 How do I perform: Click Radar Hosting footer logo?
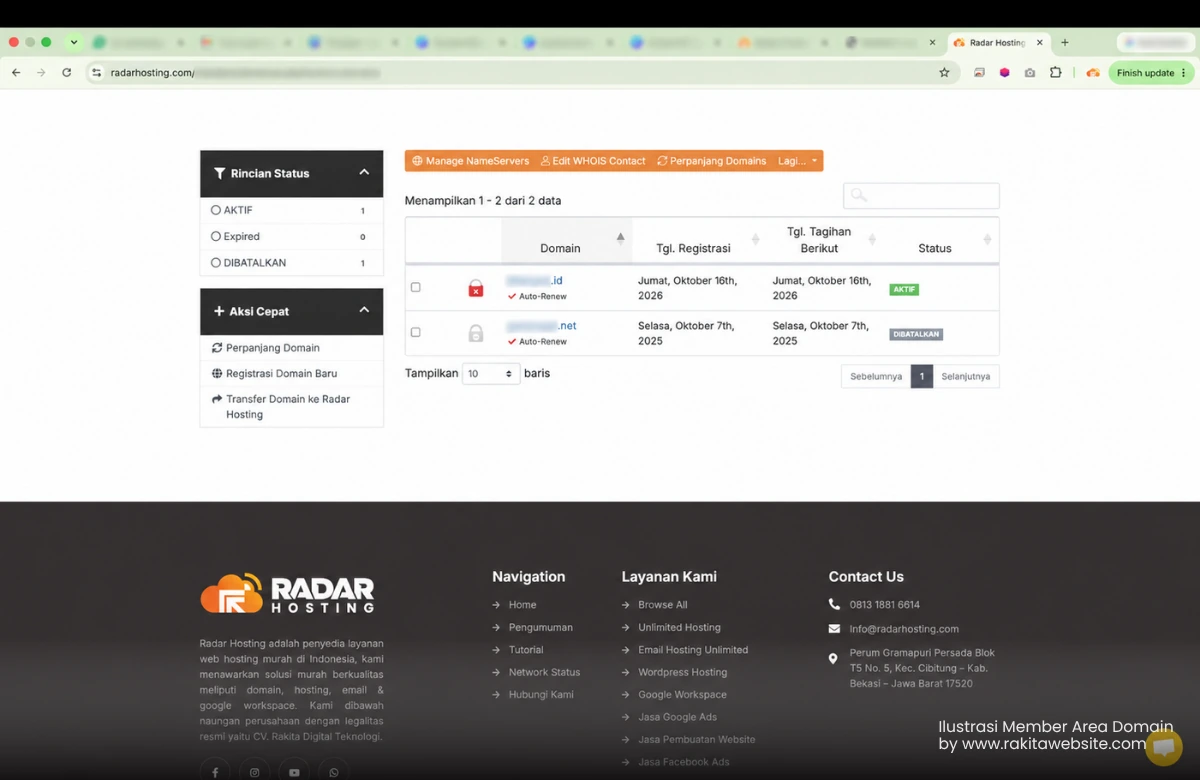287,593
